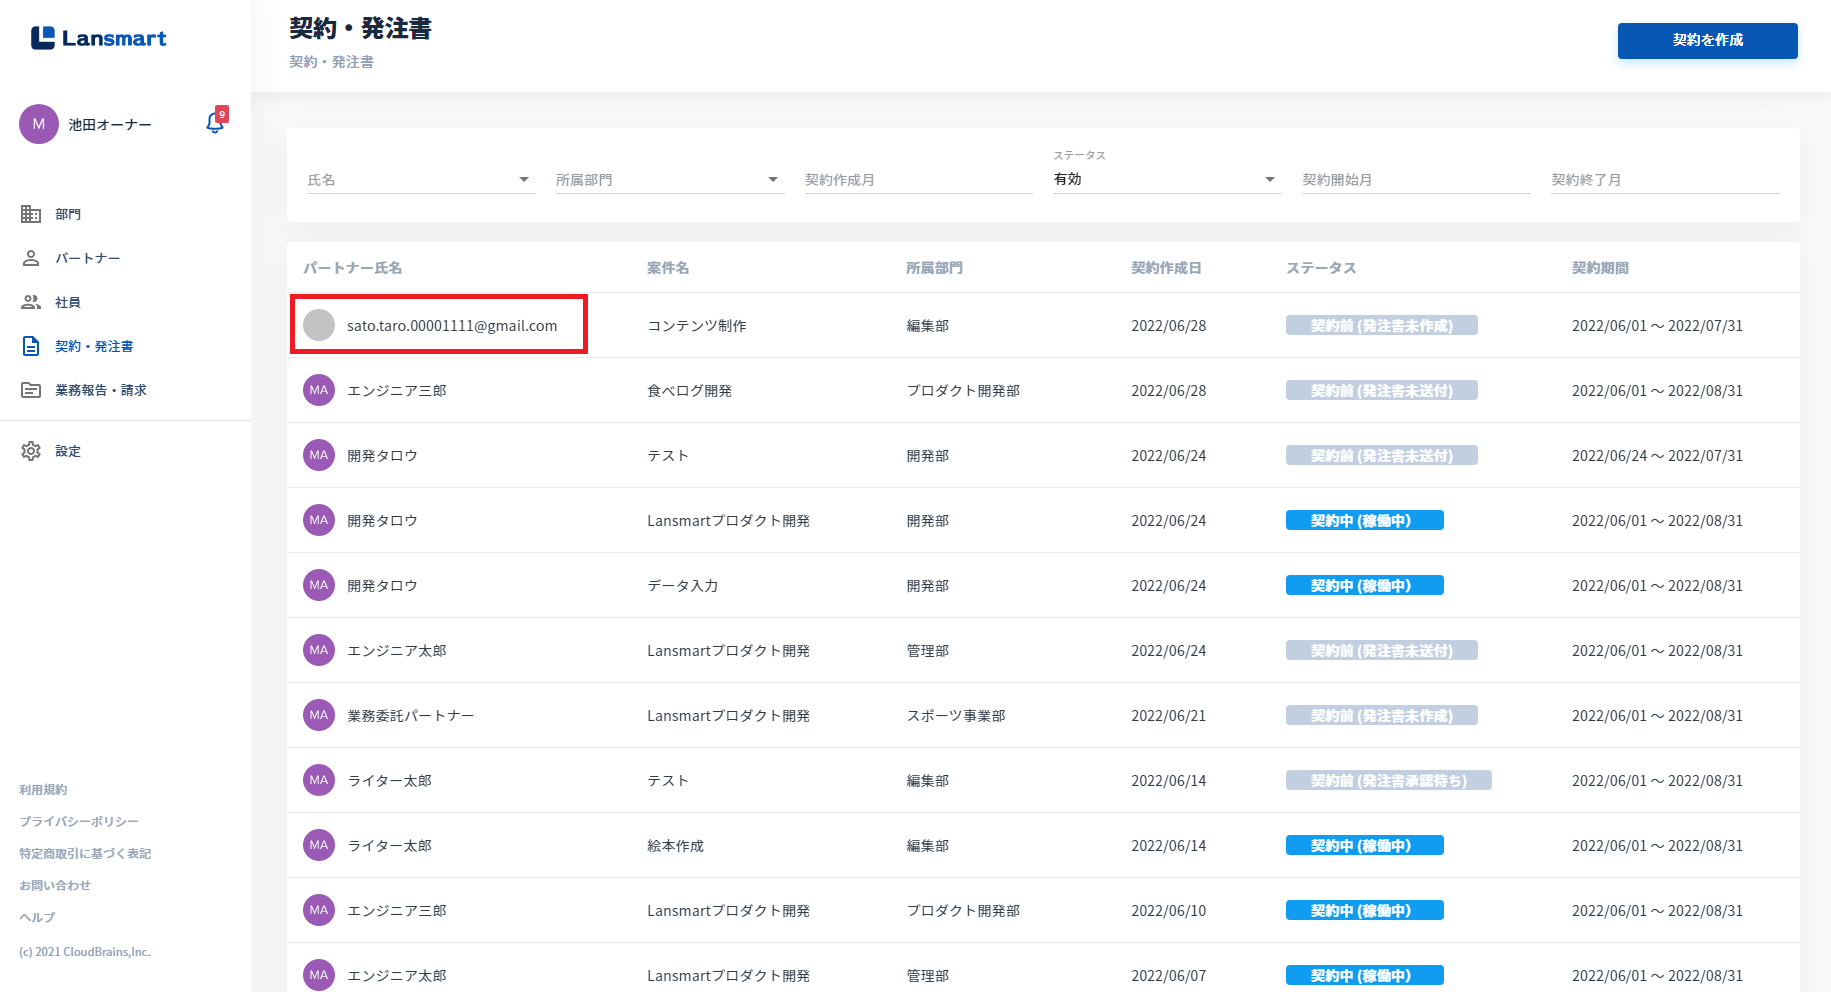Click the 契約作成月 input field
Image resolution: width=1831 pixels, height=992 pixels.
[917, 180]
